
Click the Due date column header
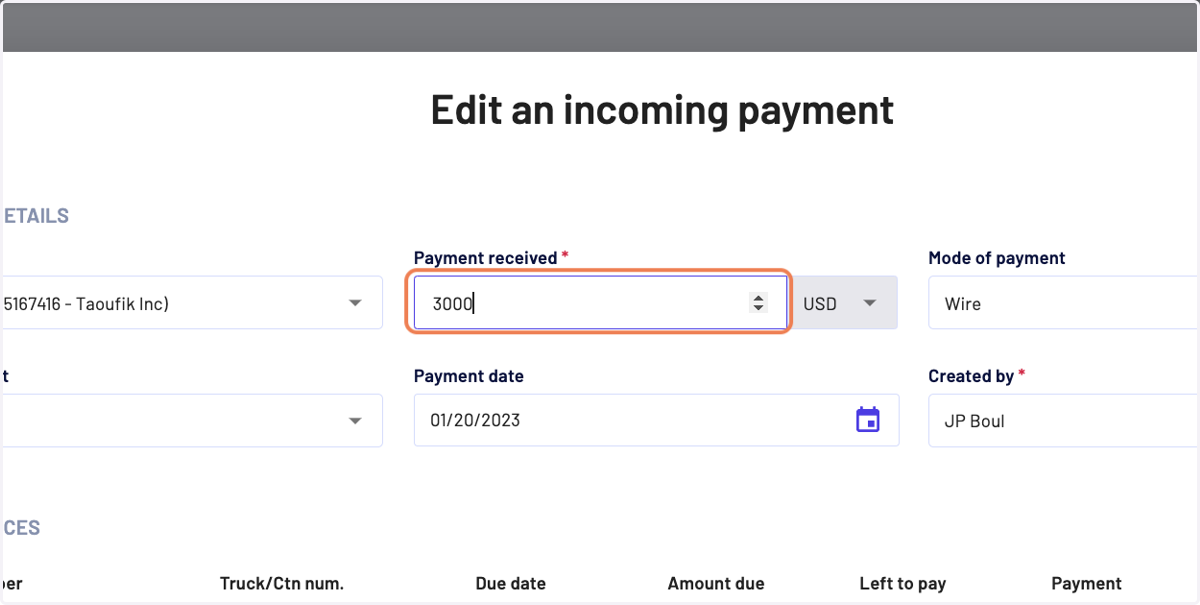click(511, 583)
